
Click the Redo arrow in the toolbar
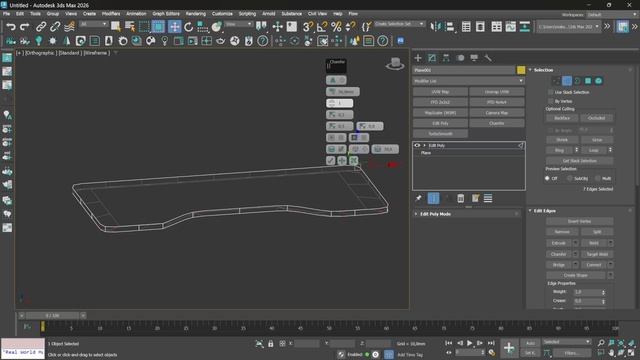click(24, 27)
